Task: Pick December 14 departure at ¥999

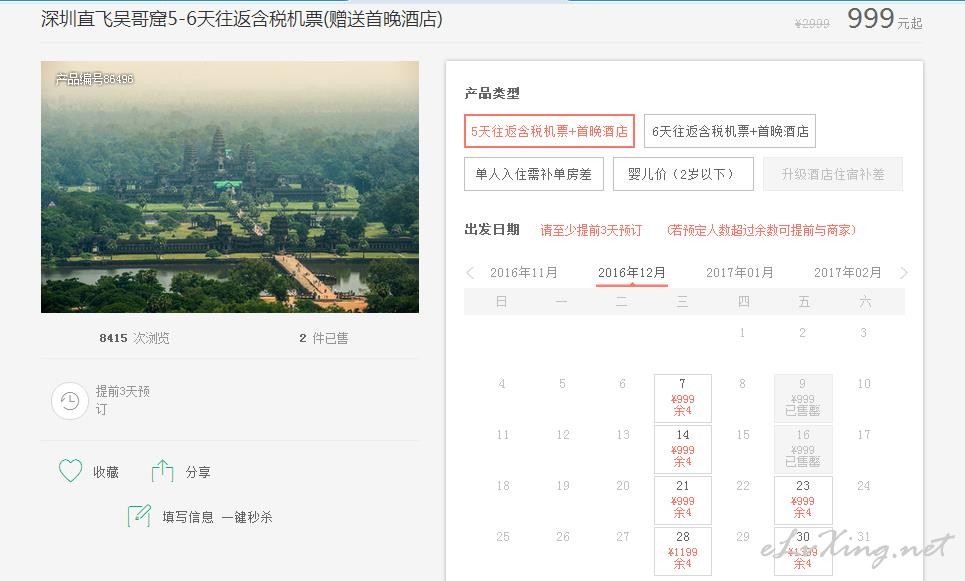Action: 683,449
